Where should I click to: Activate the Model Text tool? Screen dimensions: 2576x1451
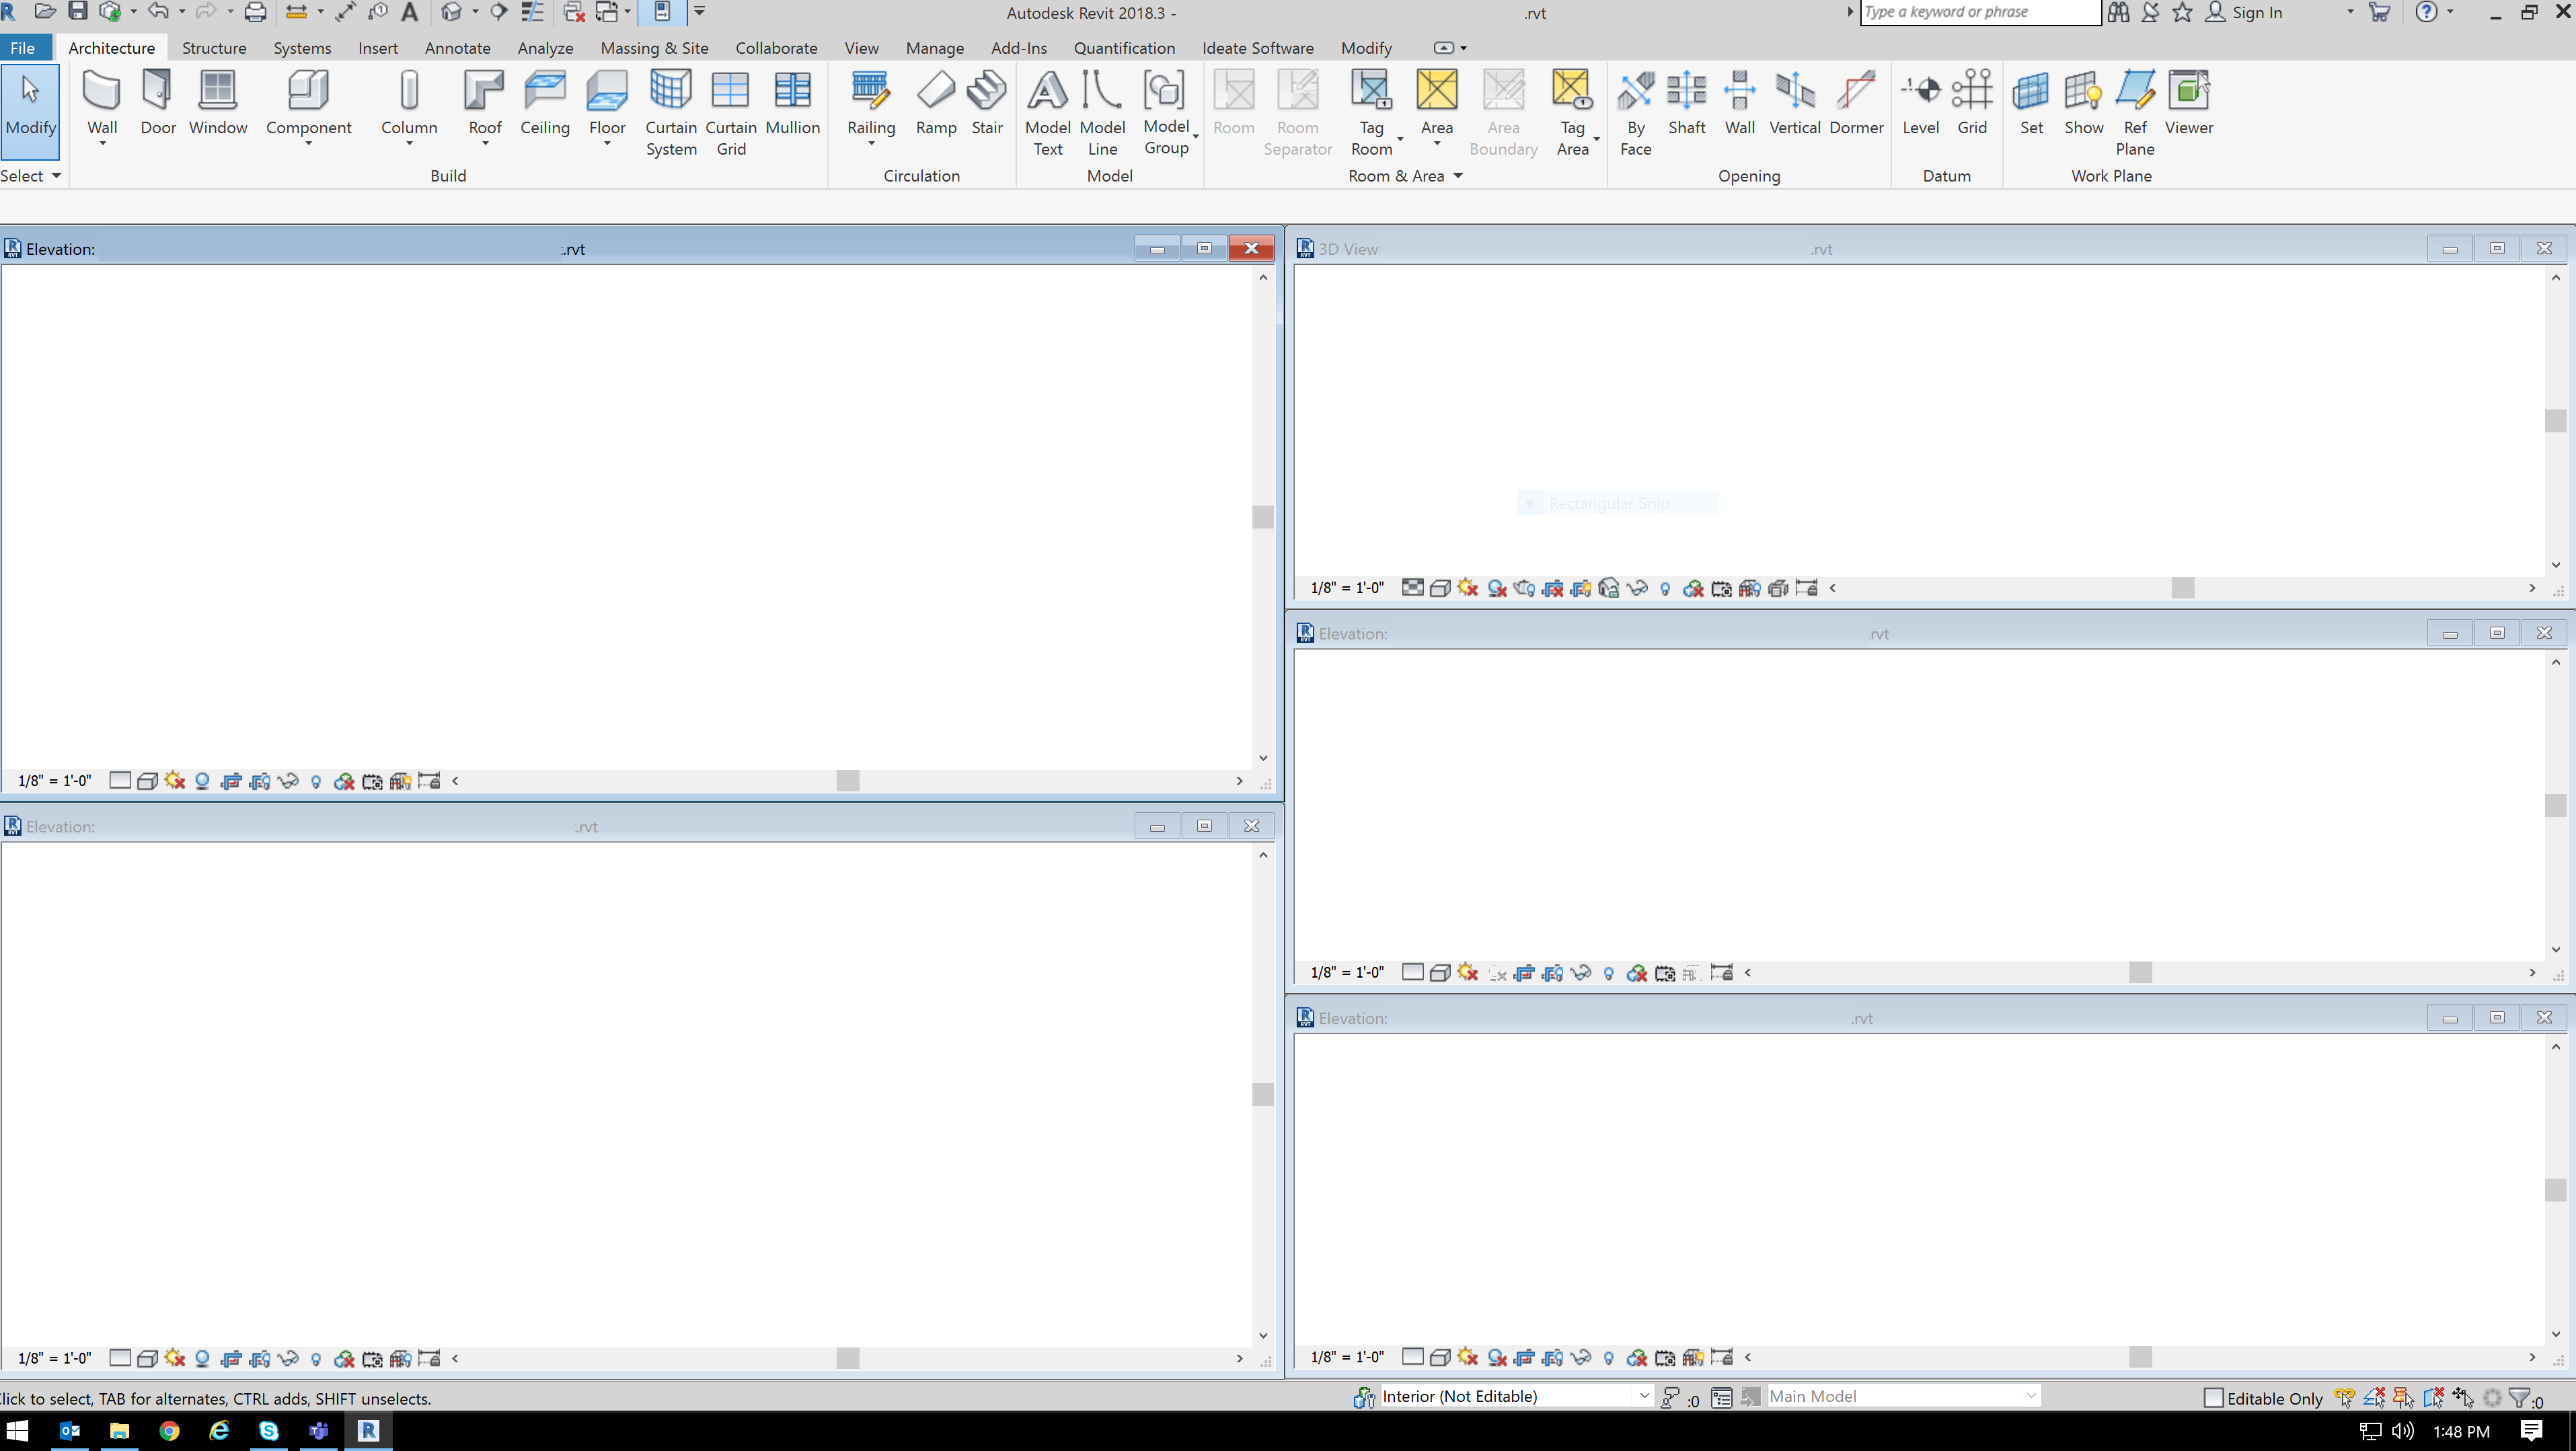point(1047,113)
